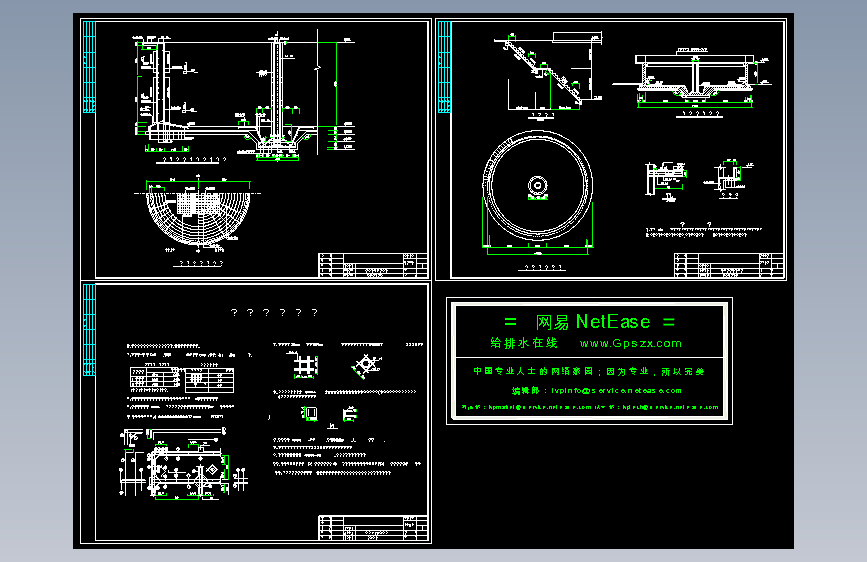Select the cyan revision strip on top-right sheet
Screen dimensions: 867x562
[x=445, y=67]
